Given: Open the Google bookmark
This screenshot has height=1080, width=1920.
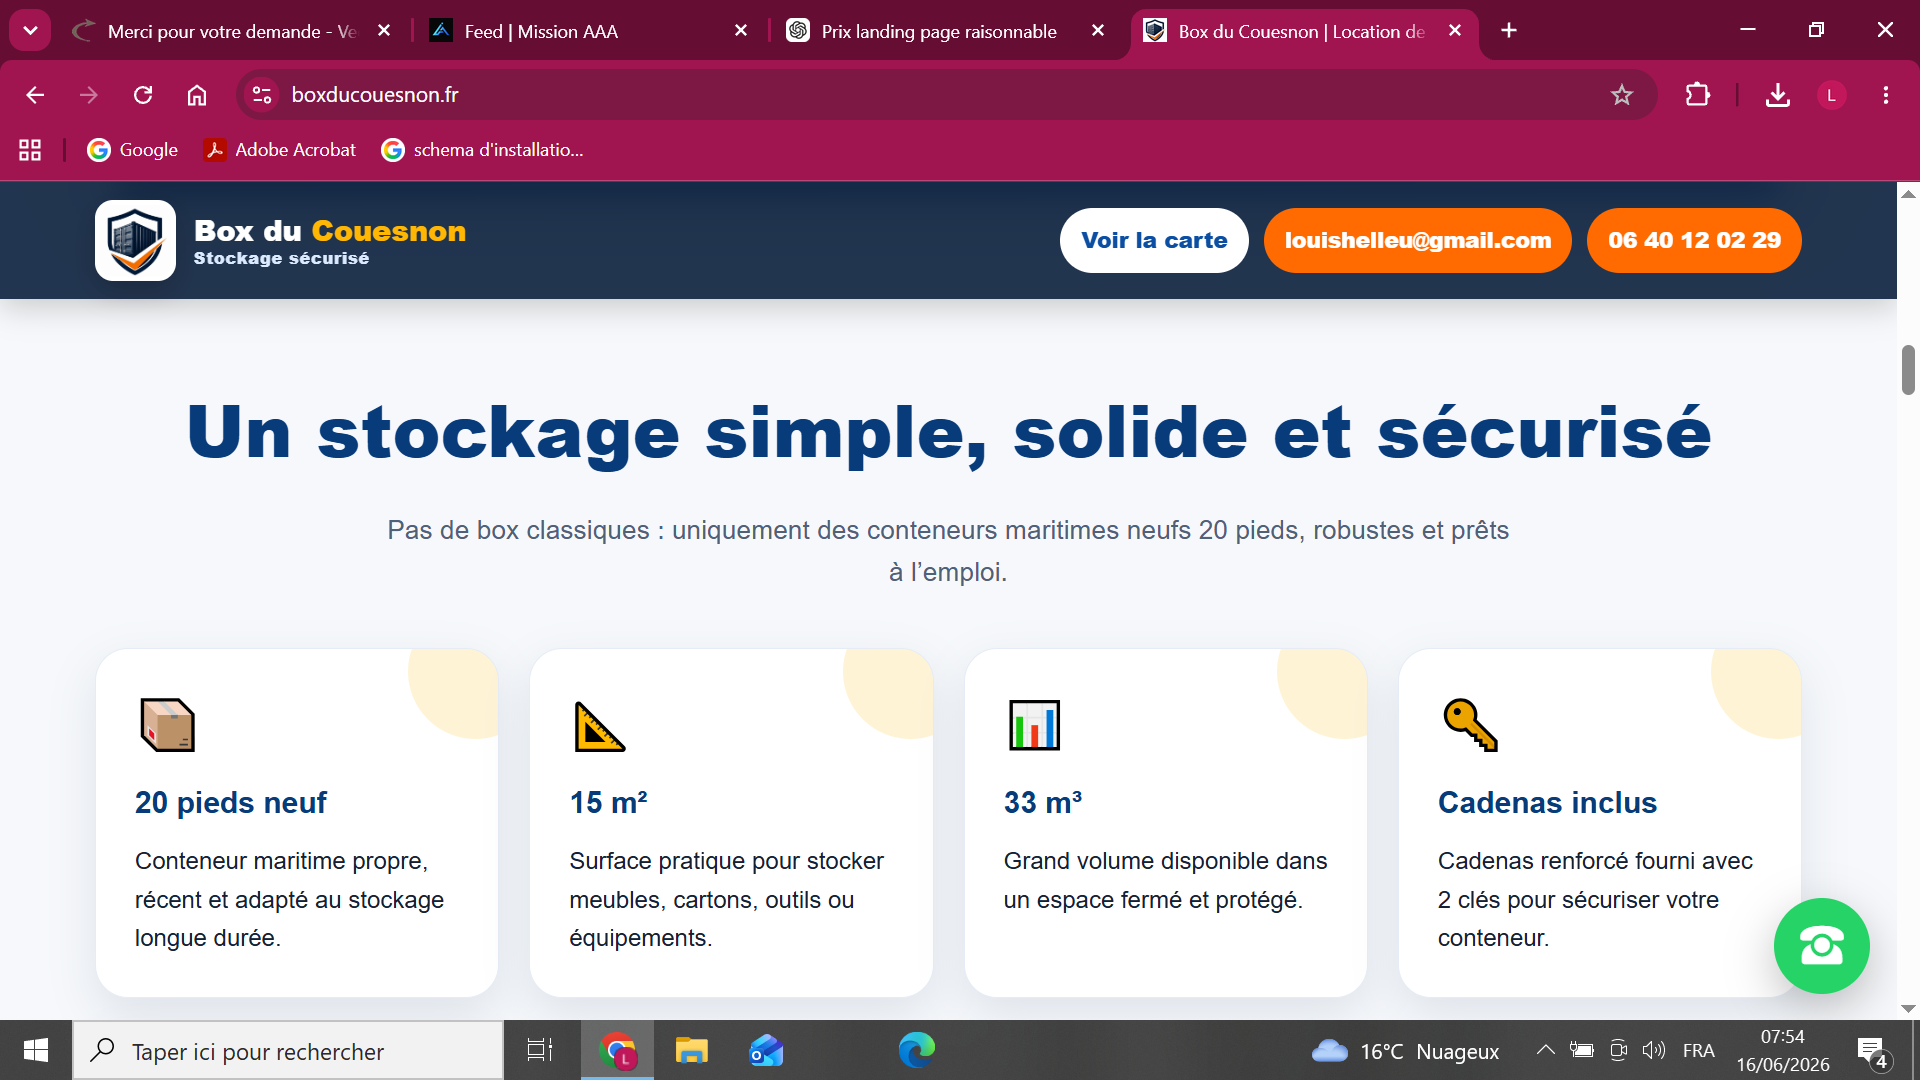Looking at the screenshot, I should (x=132, y=150).
